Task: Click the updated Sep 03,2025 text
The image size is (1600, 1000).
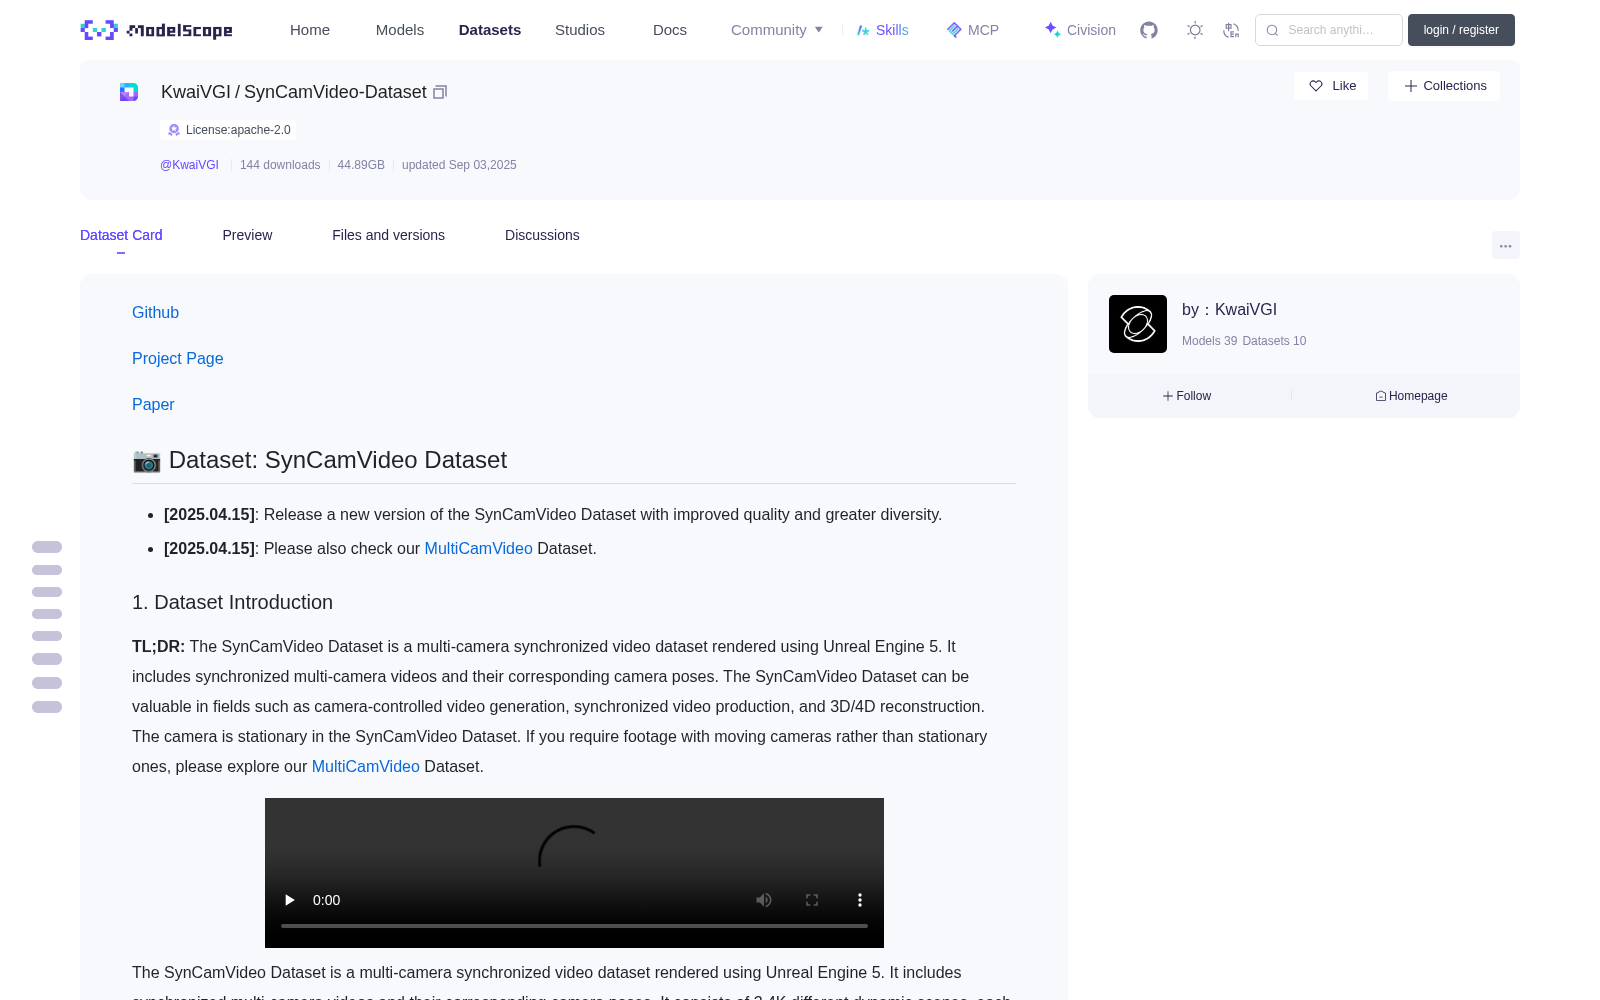Action: coord(459,165)
